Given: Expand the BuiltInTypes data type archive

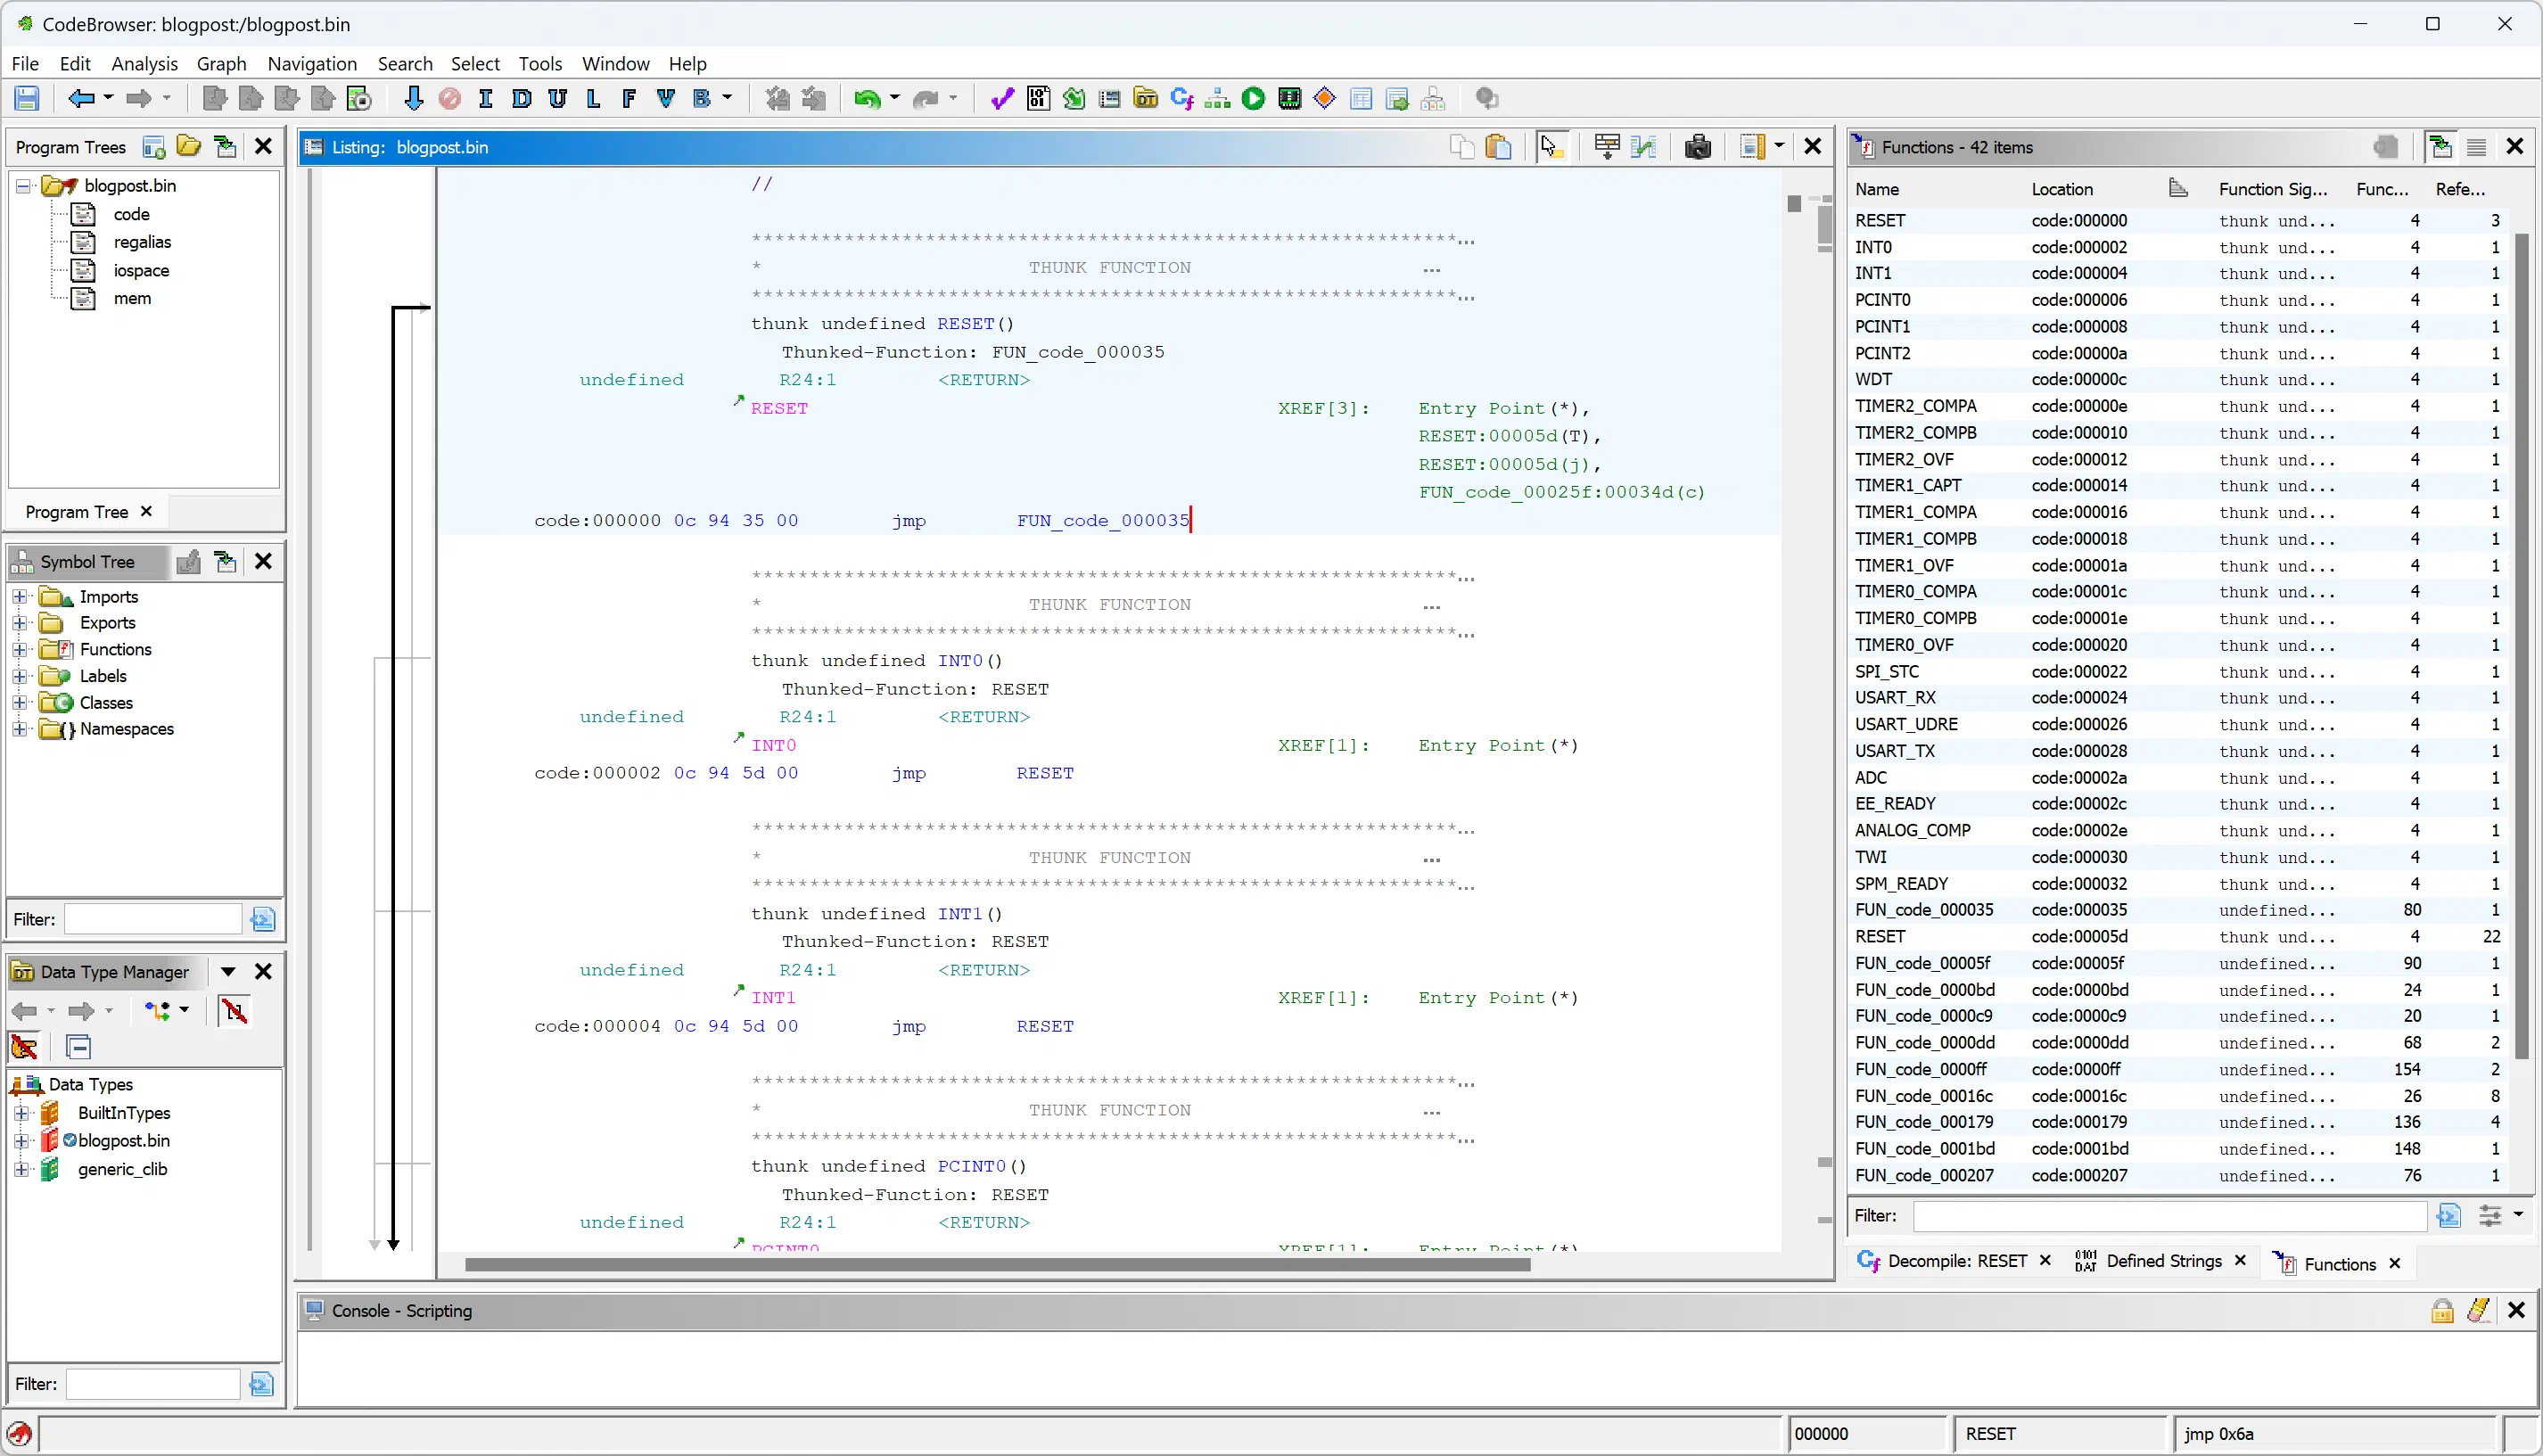Looking at the screenshot, I should [22, 1112].
